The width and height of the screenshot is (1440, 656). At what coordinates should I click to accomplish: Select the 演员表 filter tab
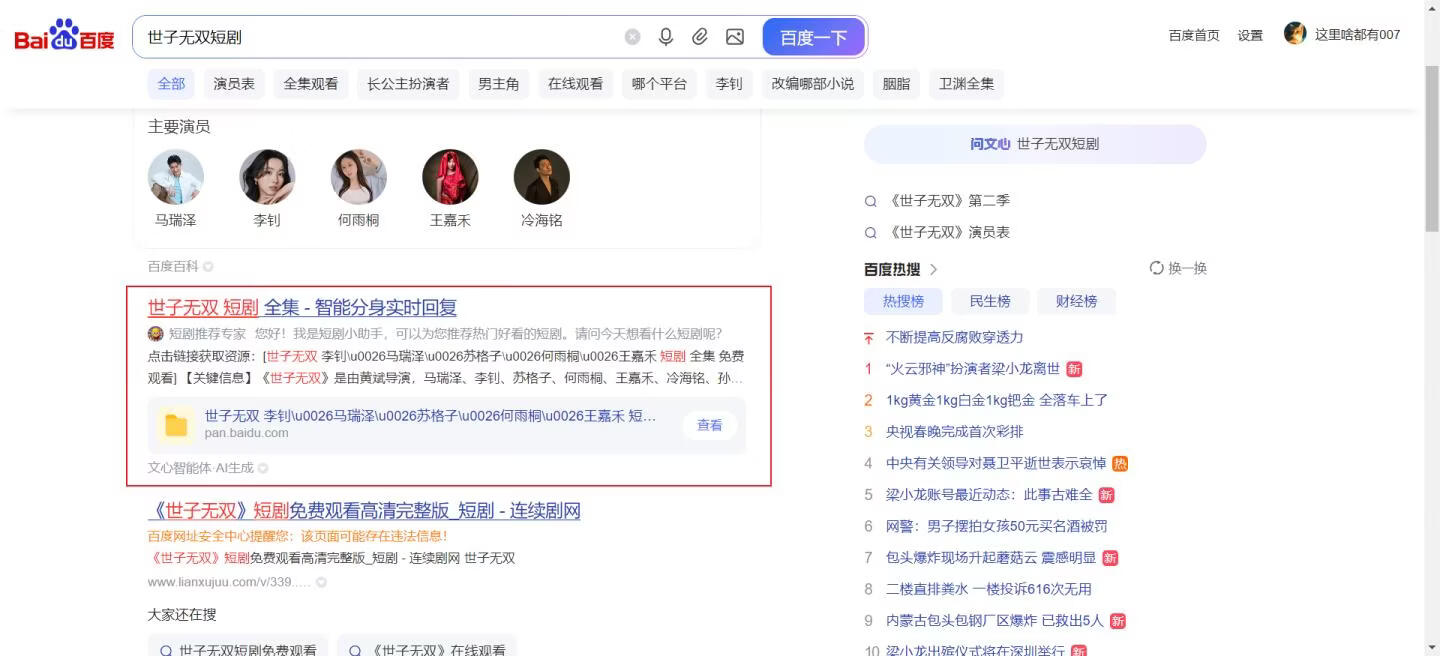pos(233,84)
